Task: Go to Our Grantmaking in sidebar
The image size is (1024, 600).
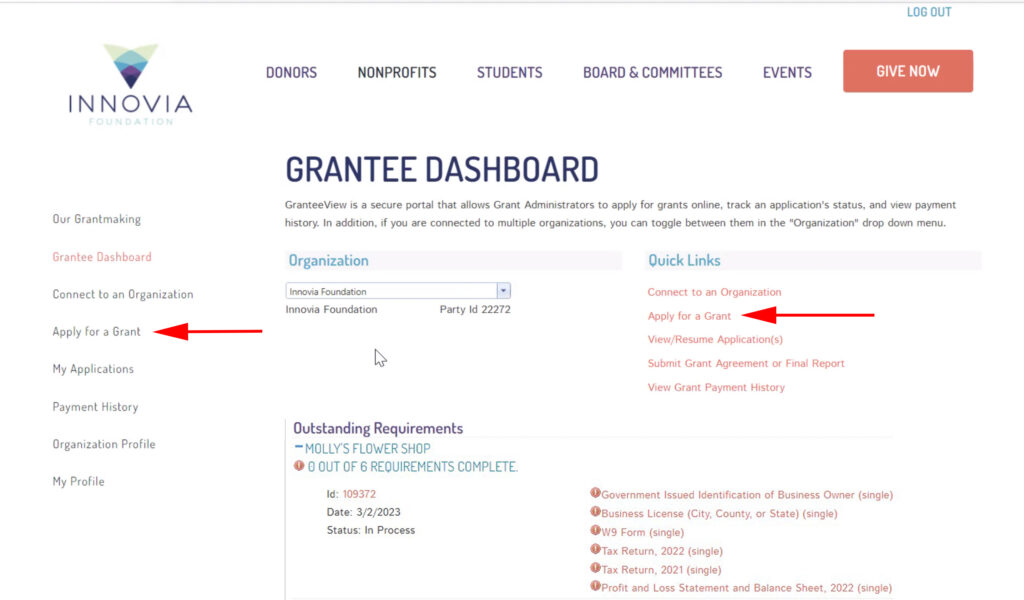Action: [97, 219]
